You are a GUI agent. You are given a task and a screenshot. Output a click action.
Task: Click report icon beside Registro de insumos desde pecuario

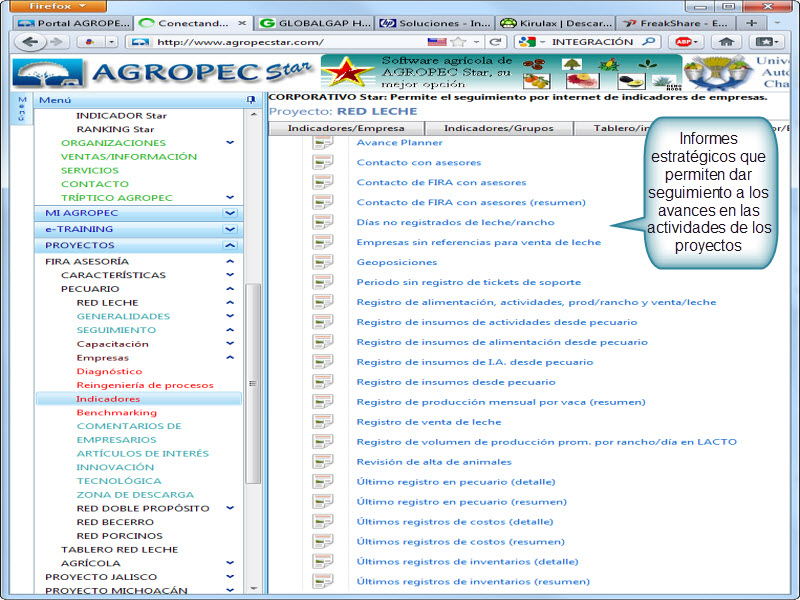coord(322,382)
